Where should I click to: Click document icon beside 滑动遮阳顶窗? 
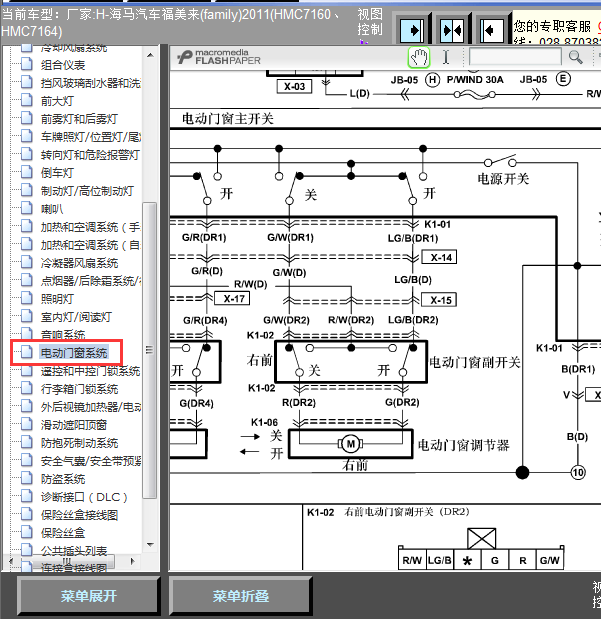coord(26,424)
